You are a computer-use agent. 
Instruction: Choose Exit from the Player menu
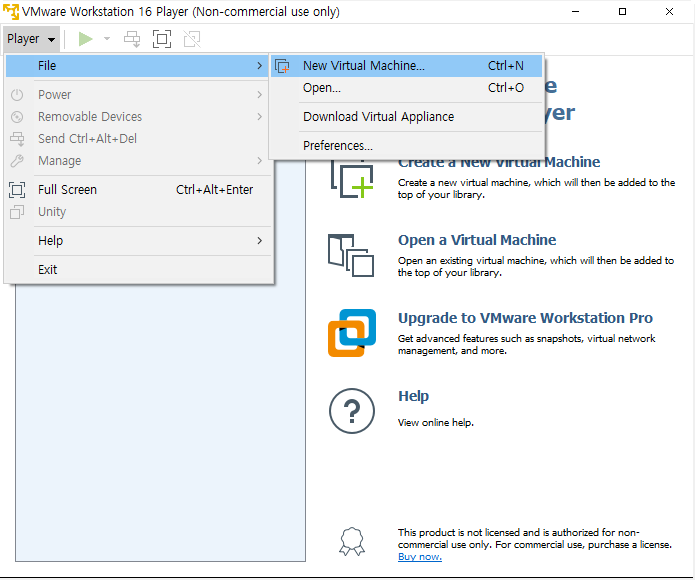click(x=137, y=270)
